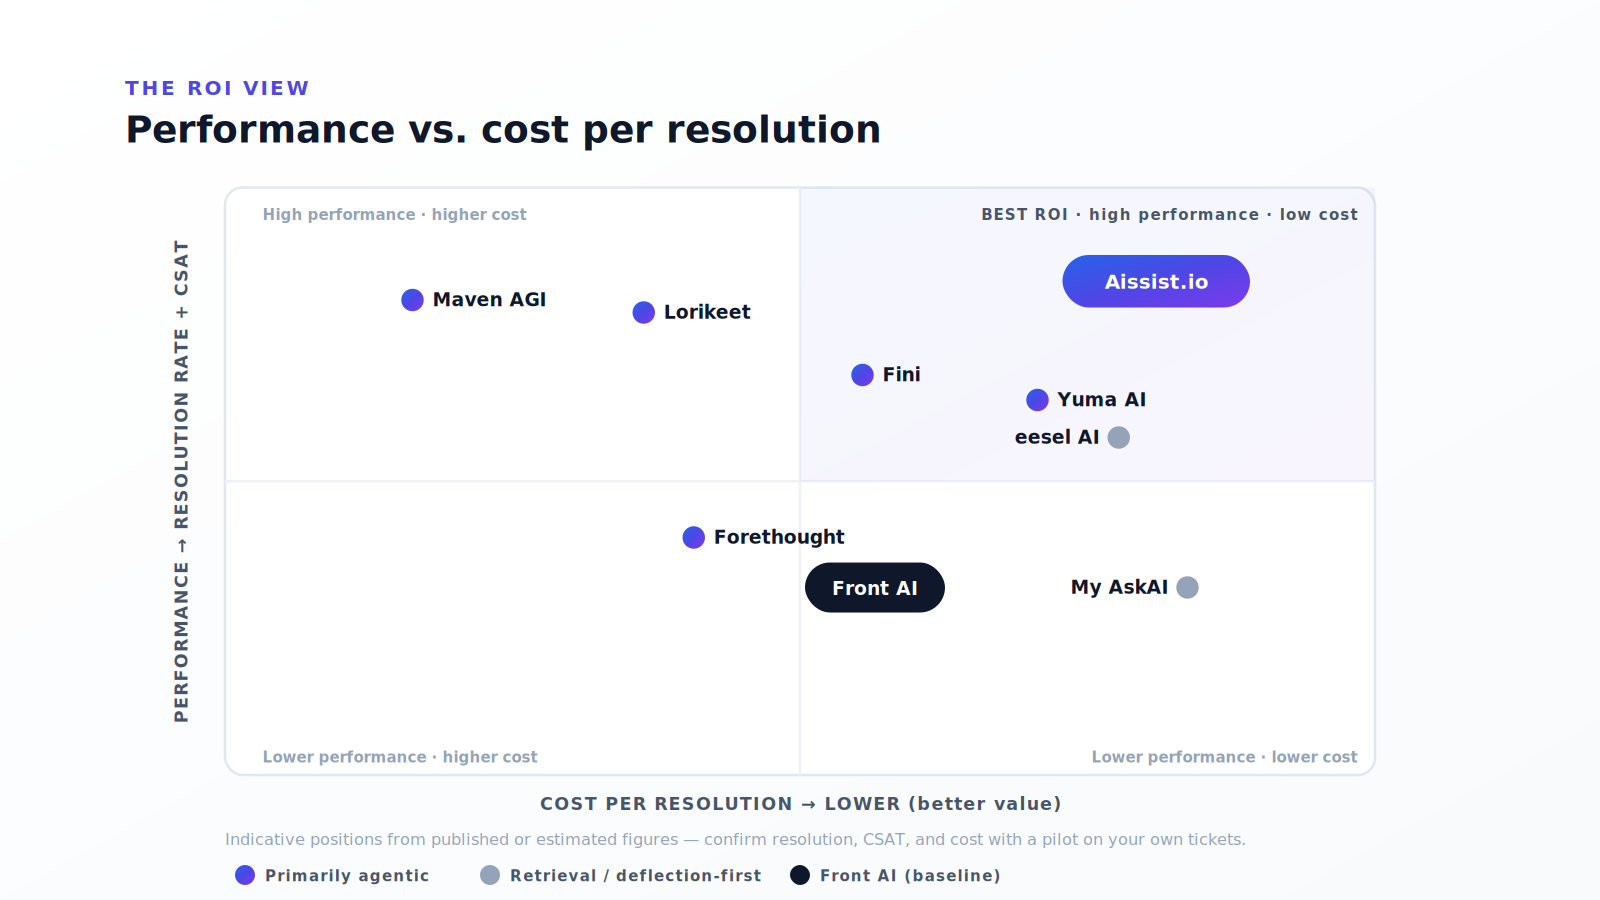Click the Lower performance · lower cost label
Screen dimensions: 1600x900
pyautogui.click(x=1224, y=757)
